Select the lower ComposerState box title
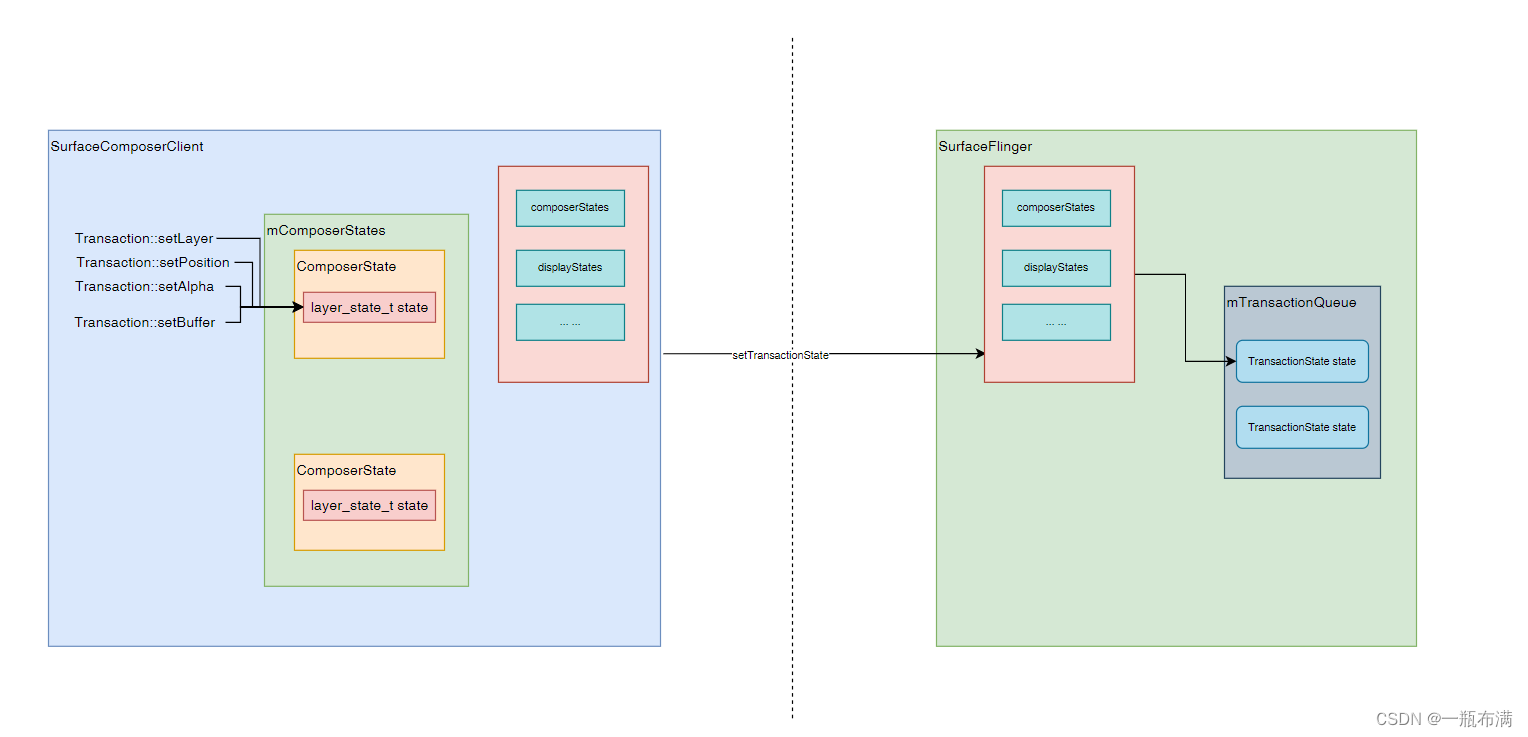 pos(346,471)
